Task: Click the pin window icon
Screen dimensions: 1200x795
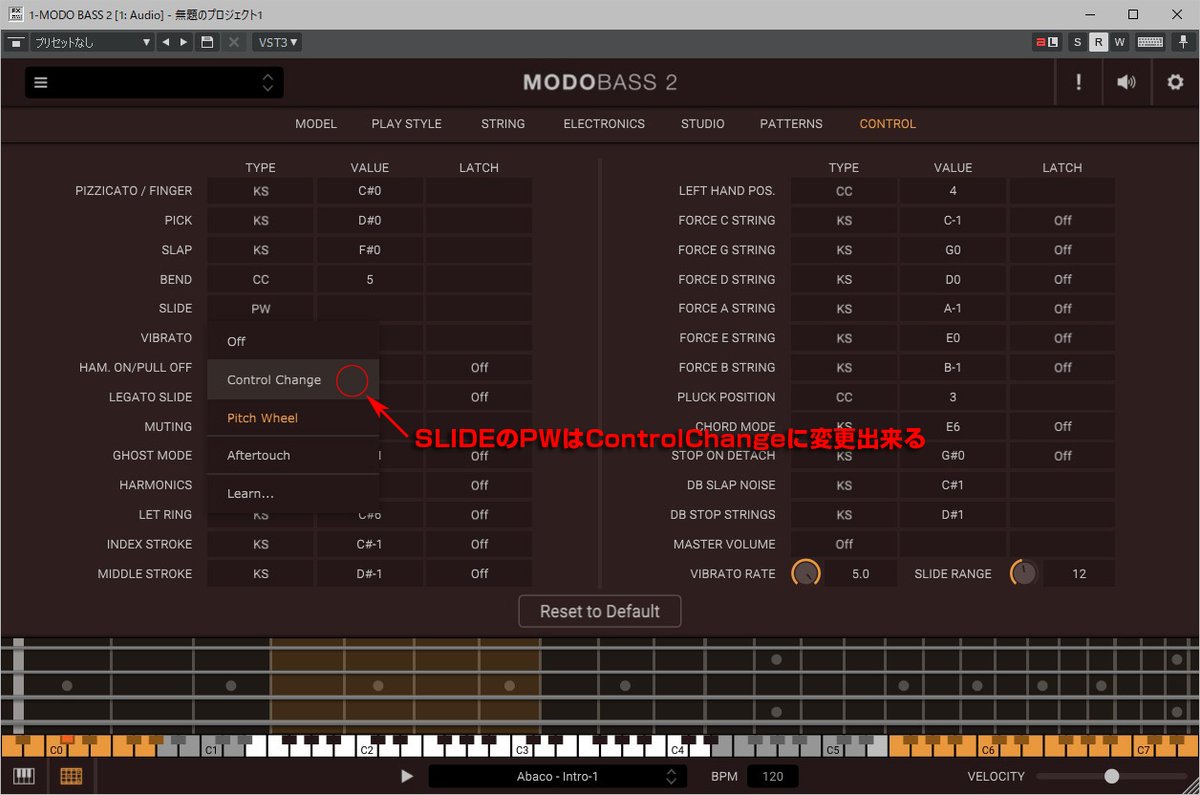Action: tap(1182, 42)
